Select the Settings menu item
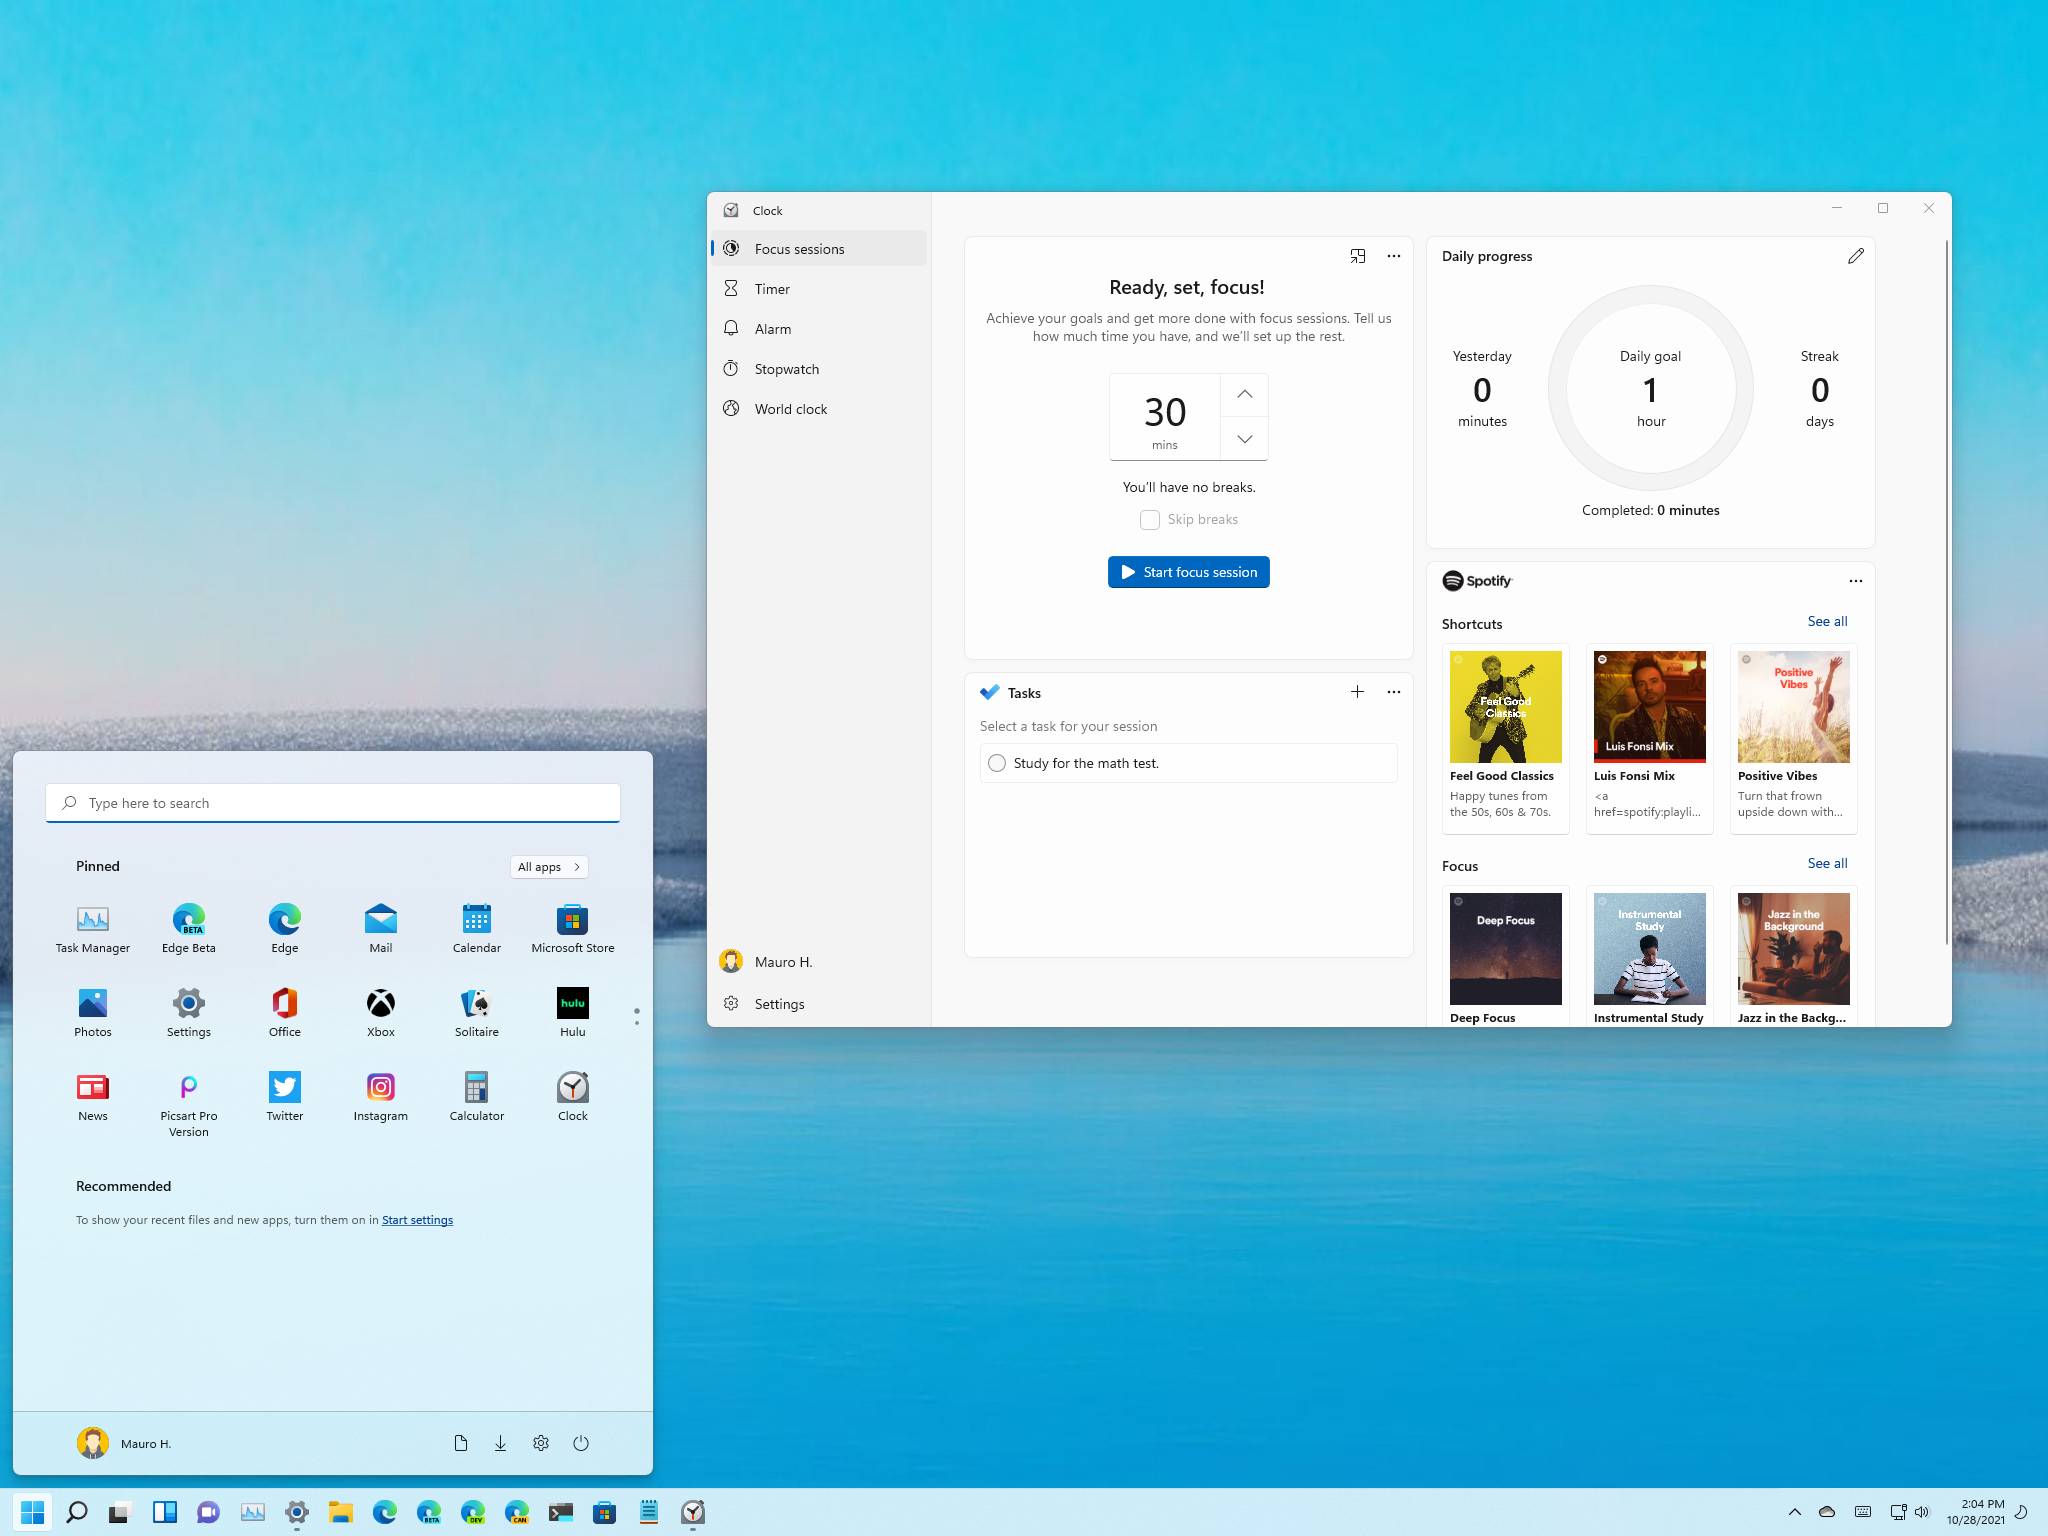Viewport: 2048px width, 1536px height. 780,1004
